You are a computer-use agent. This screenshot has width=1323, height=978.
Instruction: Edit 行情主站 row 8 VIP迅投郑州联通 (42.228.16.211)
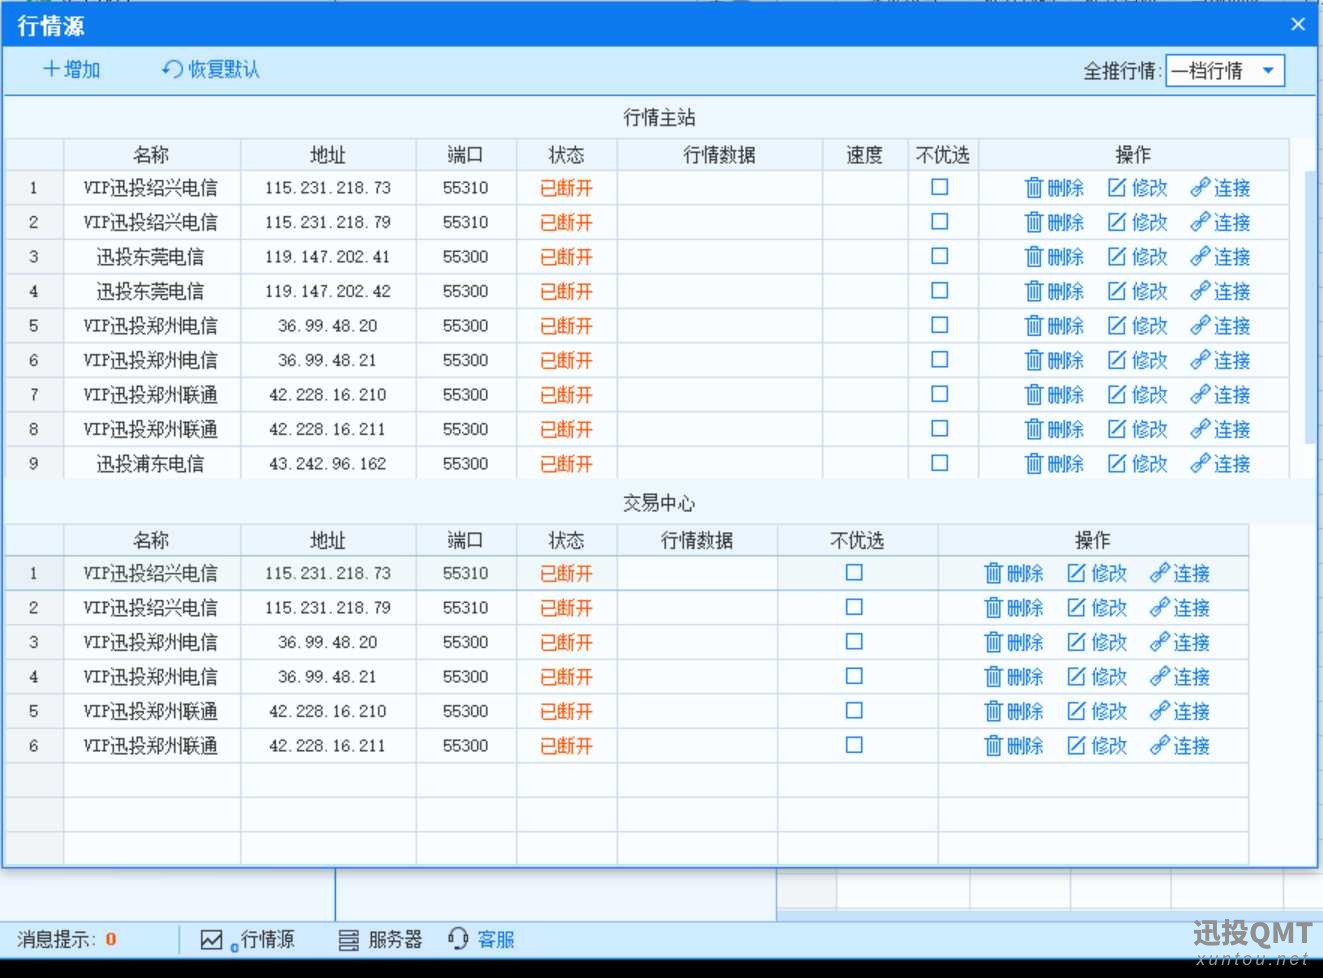(1138, 429)
